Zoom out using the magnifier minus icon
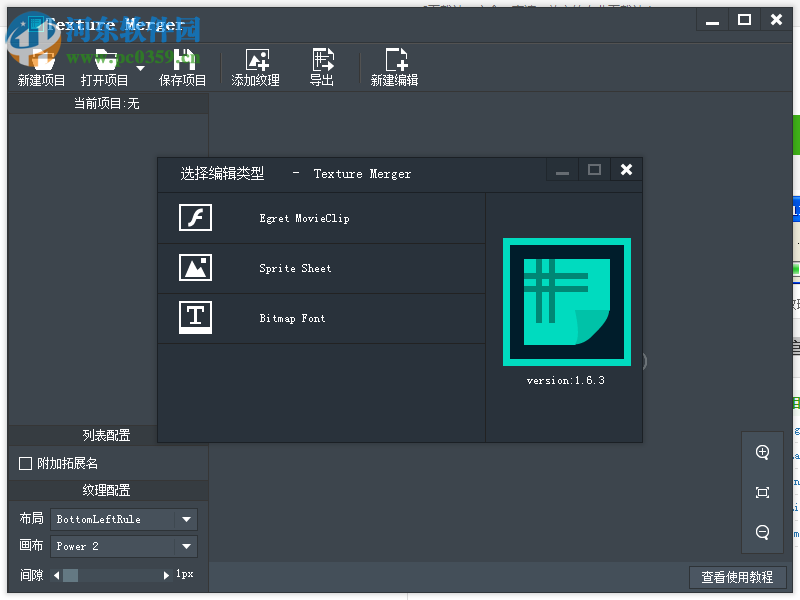The image size is (800, 600). pos(763,532)
